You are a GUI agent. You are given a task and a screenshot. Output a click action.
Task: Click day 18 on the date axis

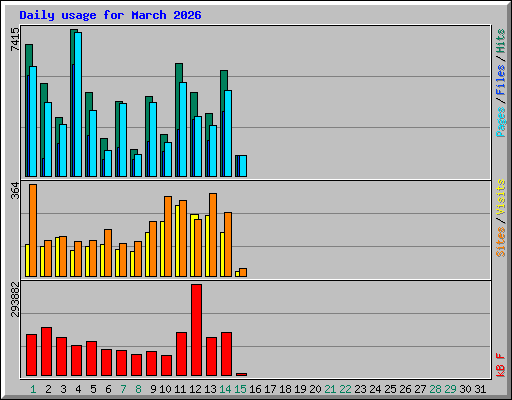pos(285,389)
